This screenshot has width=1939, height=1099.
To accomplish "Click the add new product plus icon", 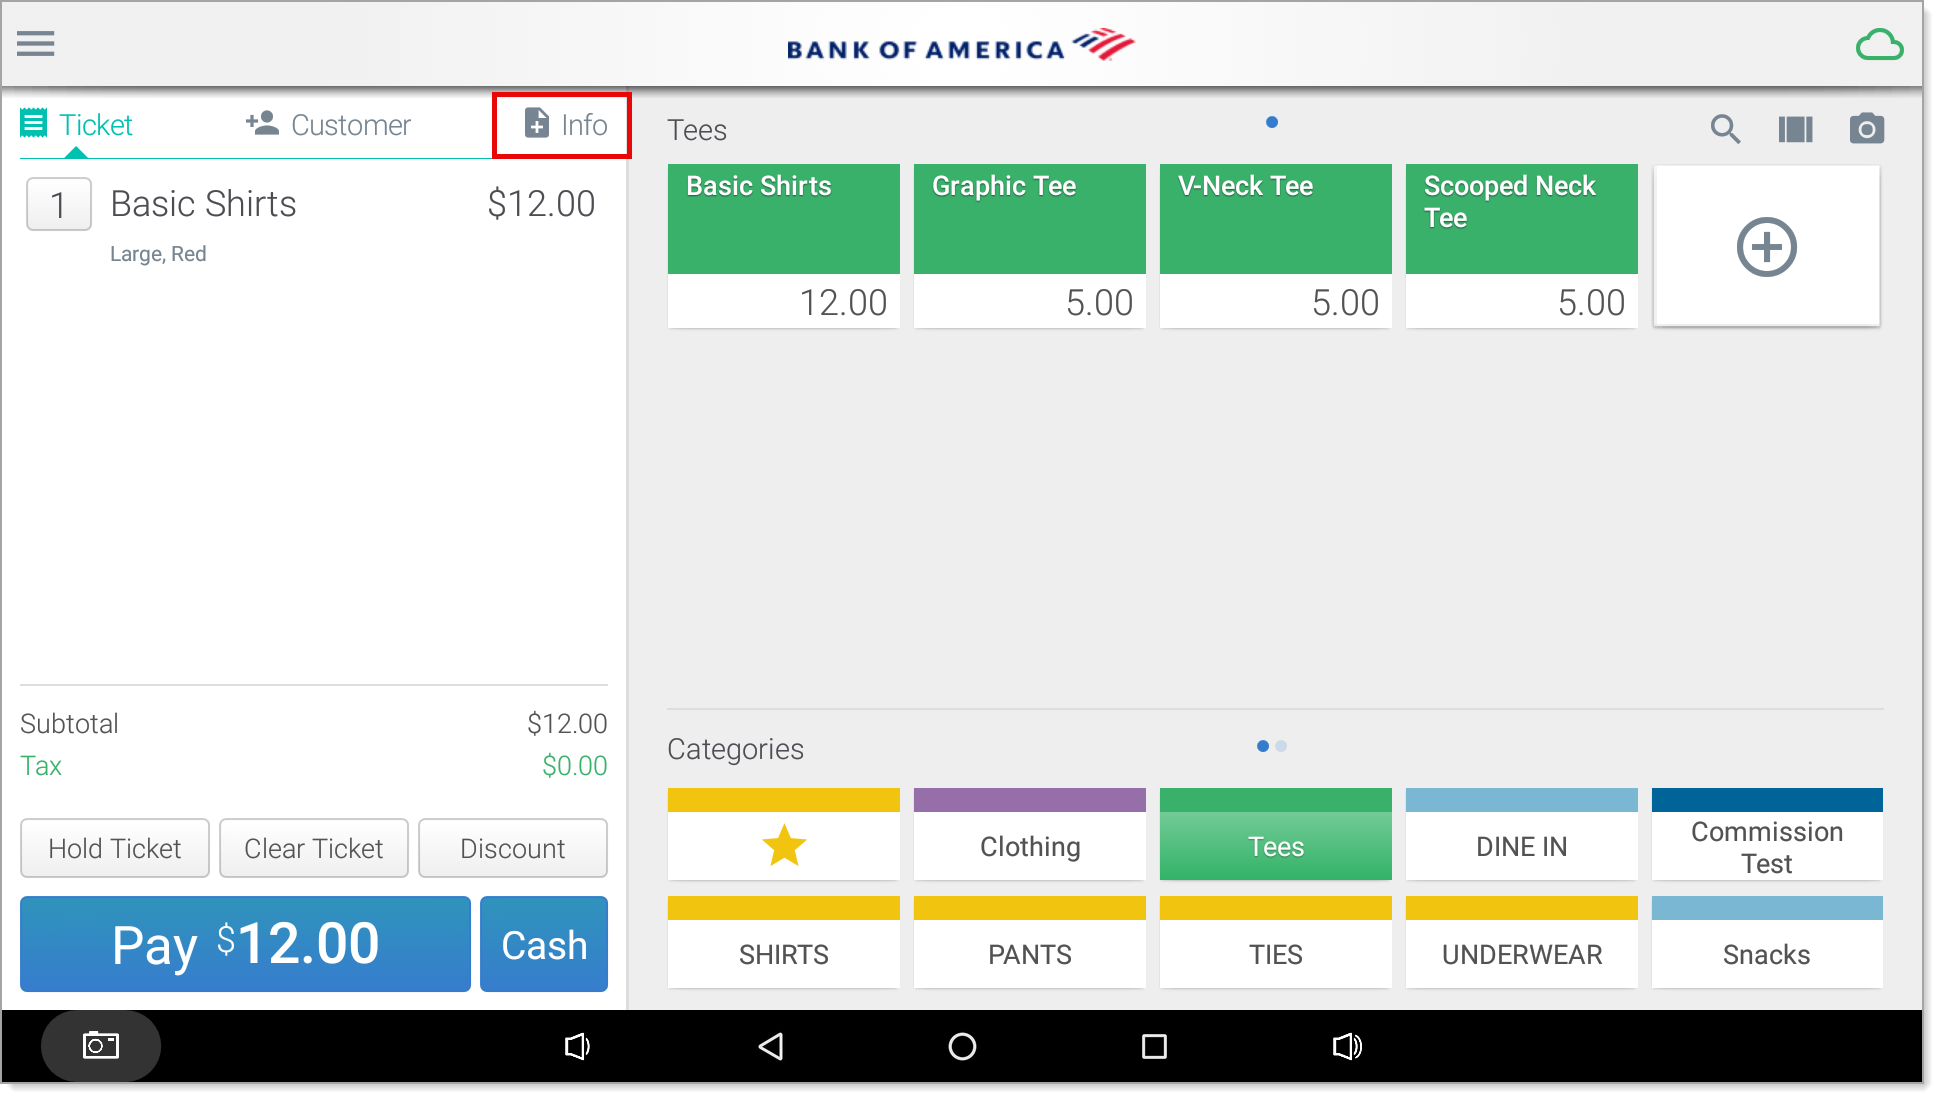I will 1766,245.
